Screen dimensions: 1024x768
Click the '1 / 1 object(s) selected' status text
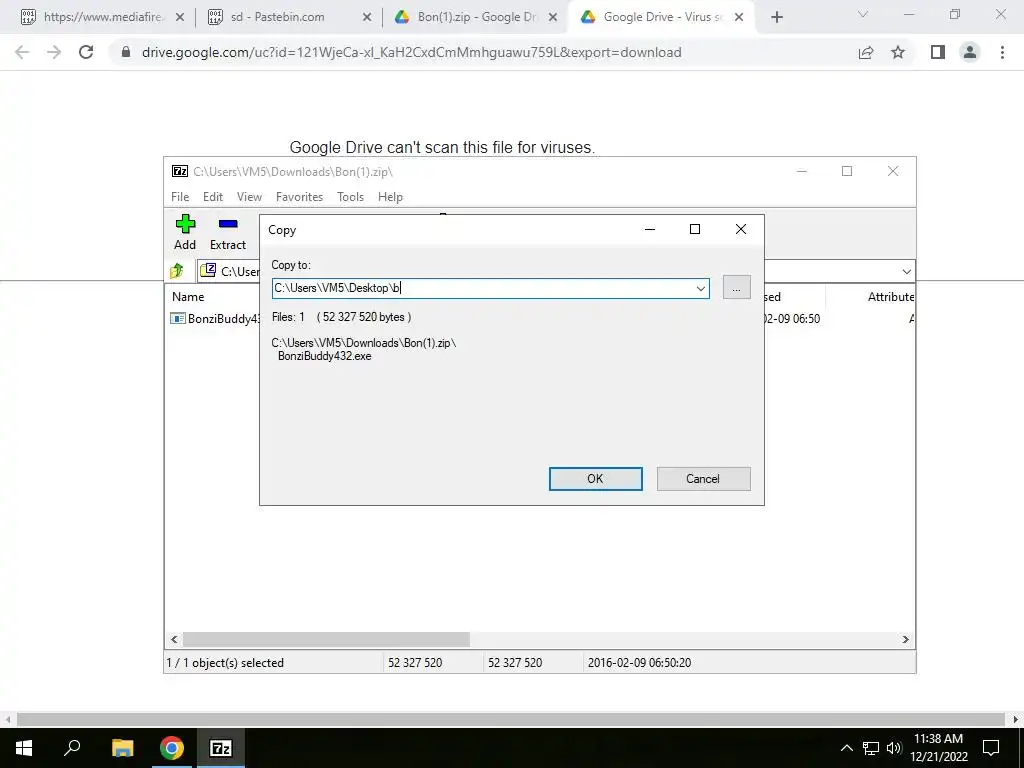(x=225, y=663)
